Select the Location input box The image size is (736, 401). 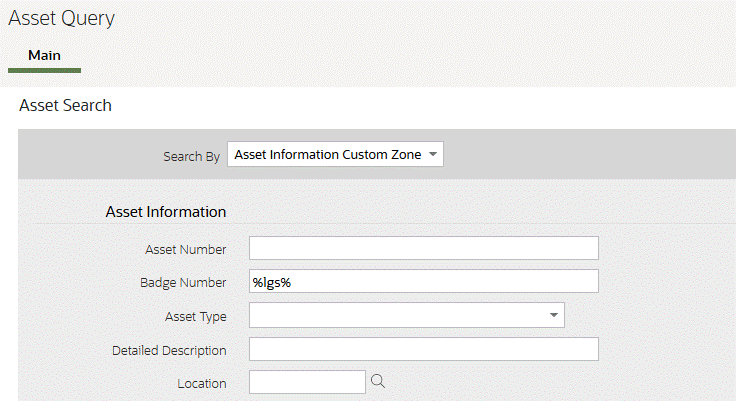(307, 382)
